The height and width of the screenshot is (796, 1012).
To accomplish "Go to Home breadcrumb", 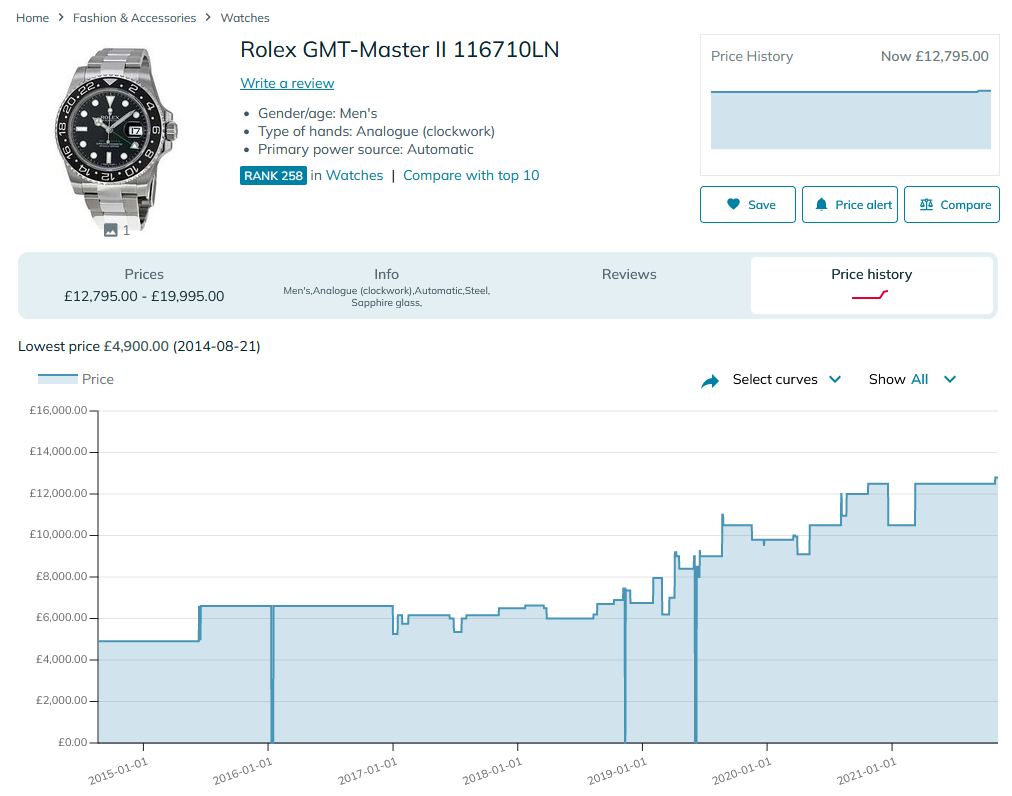I will [32, 18].
